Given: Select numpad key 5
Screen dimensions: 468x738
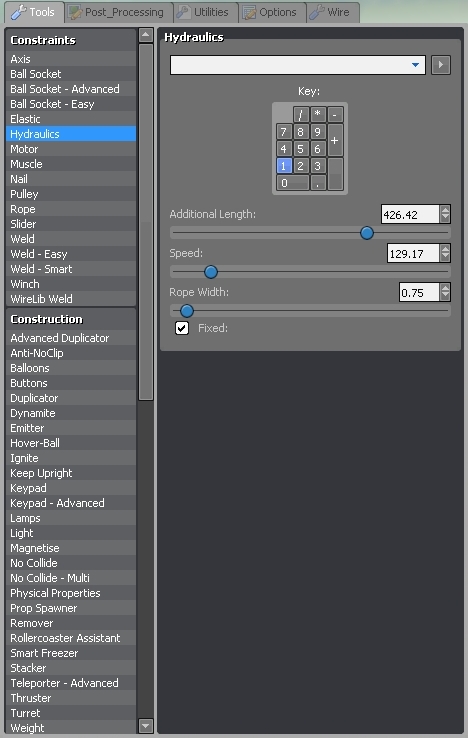Looking at the screenshot, I should 301,149.
